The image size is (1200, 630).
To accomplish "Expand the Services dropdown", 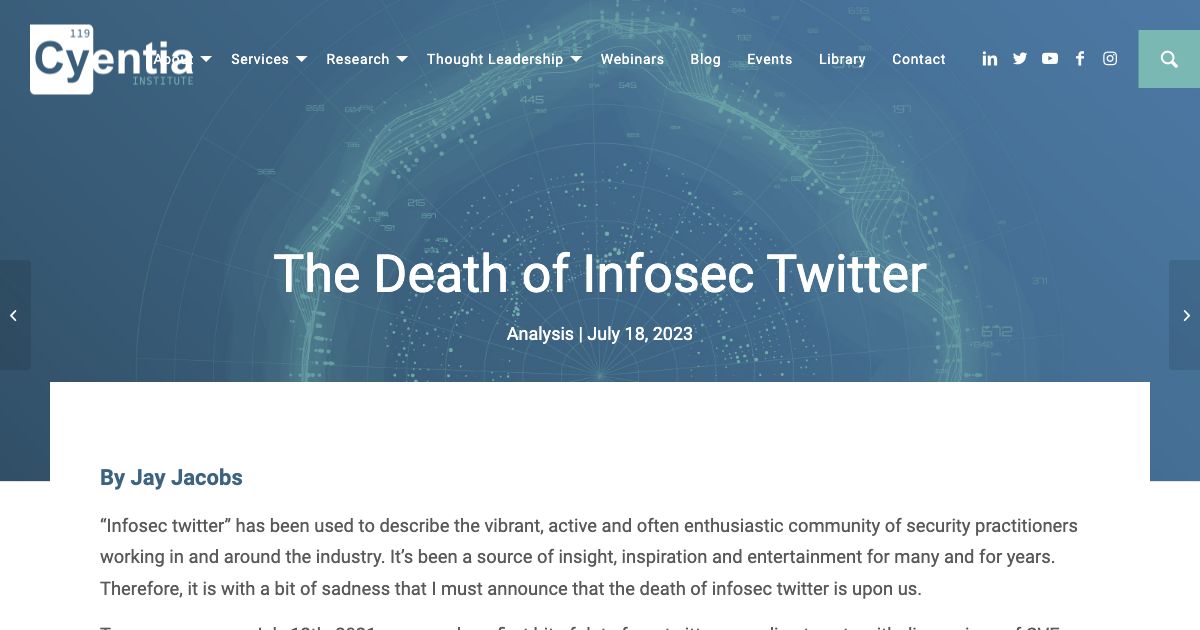I will pos(260,59).
